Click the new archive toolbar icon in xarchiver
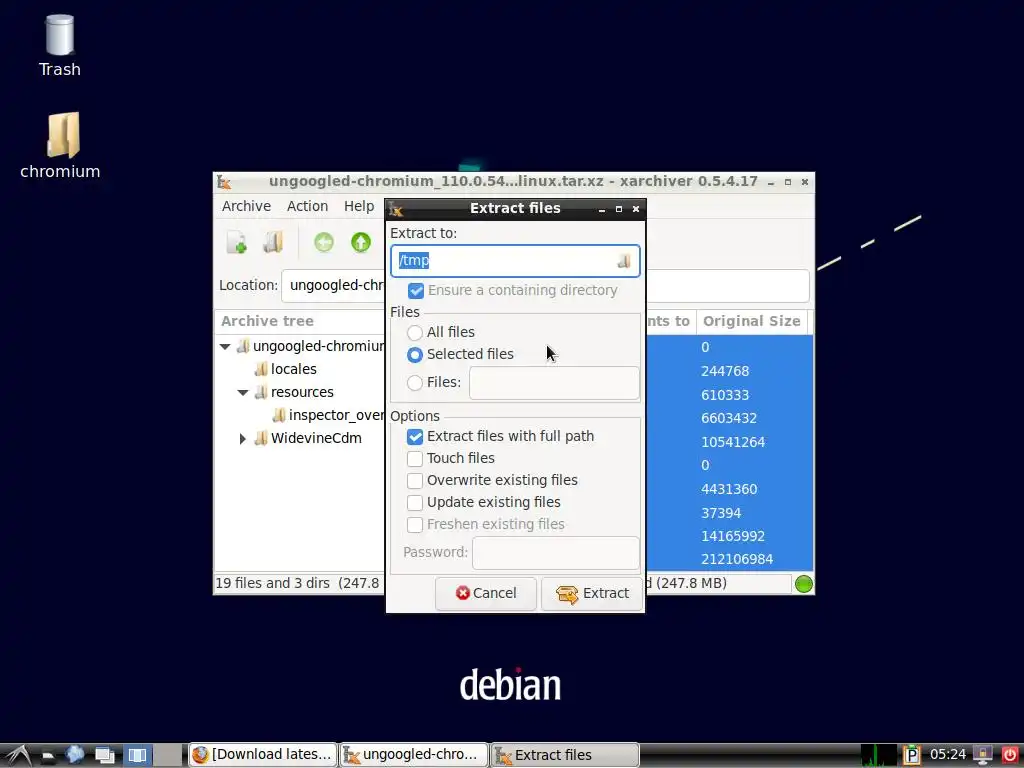Viewport: 1024px width, 768px height. click(x=236, y=242)
